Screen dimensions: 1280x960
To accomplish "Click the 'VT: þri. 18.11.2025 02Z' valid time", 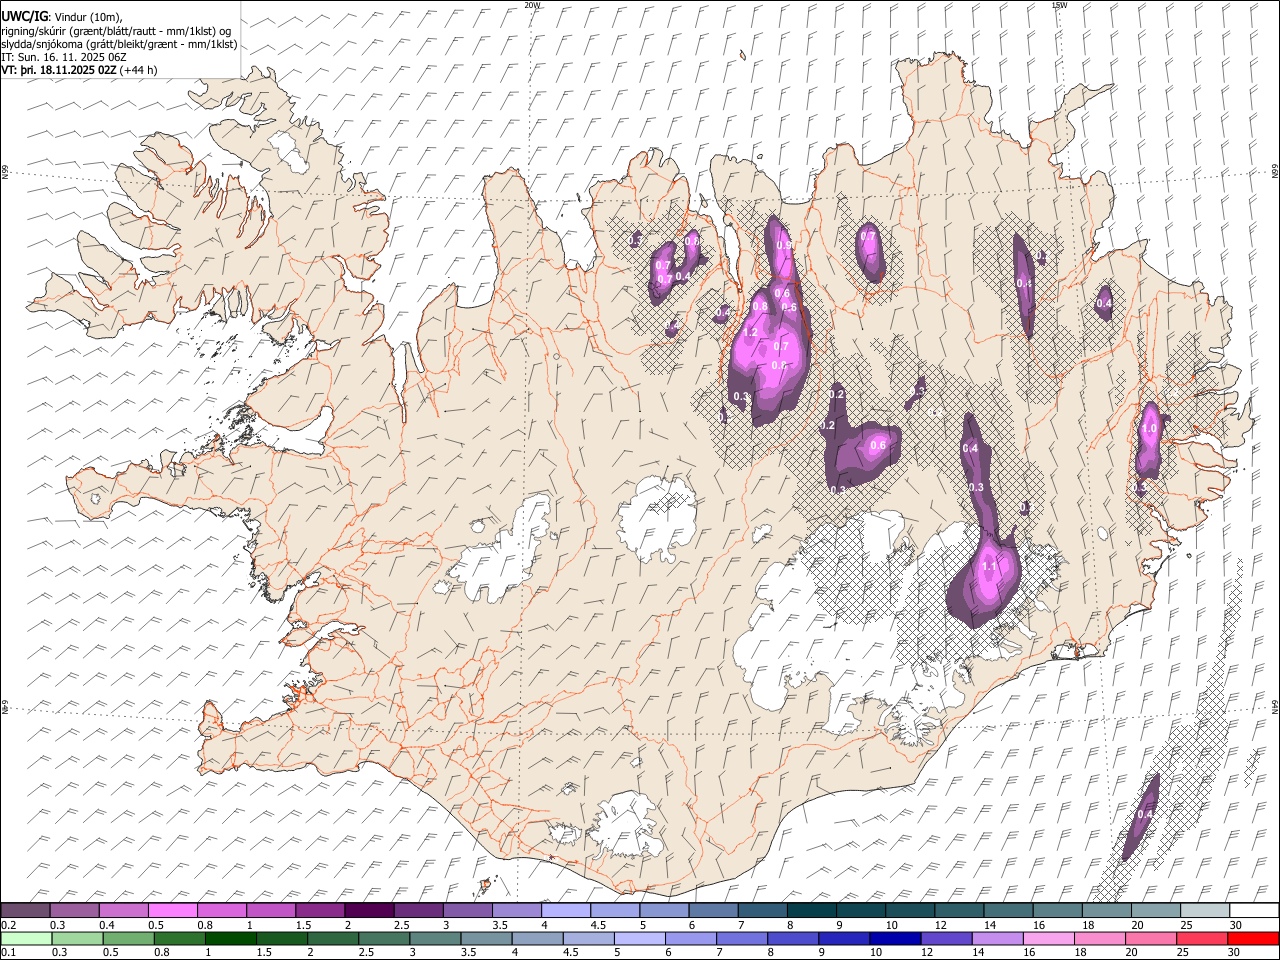I will [x=59, y=70].
